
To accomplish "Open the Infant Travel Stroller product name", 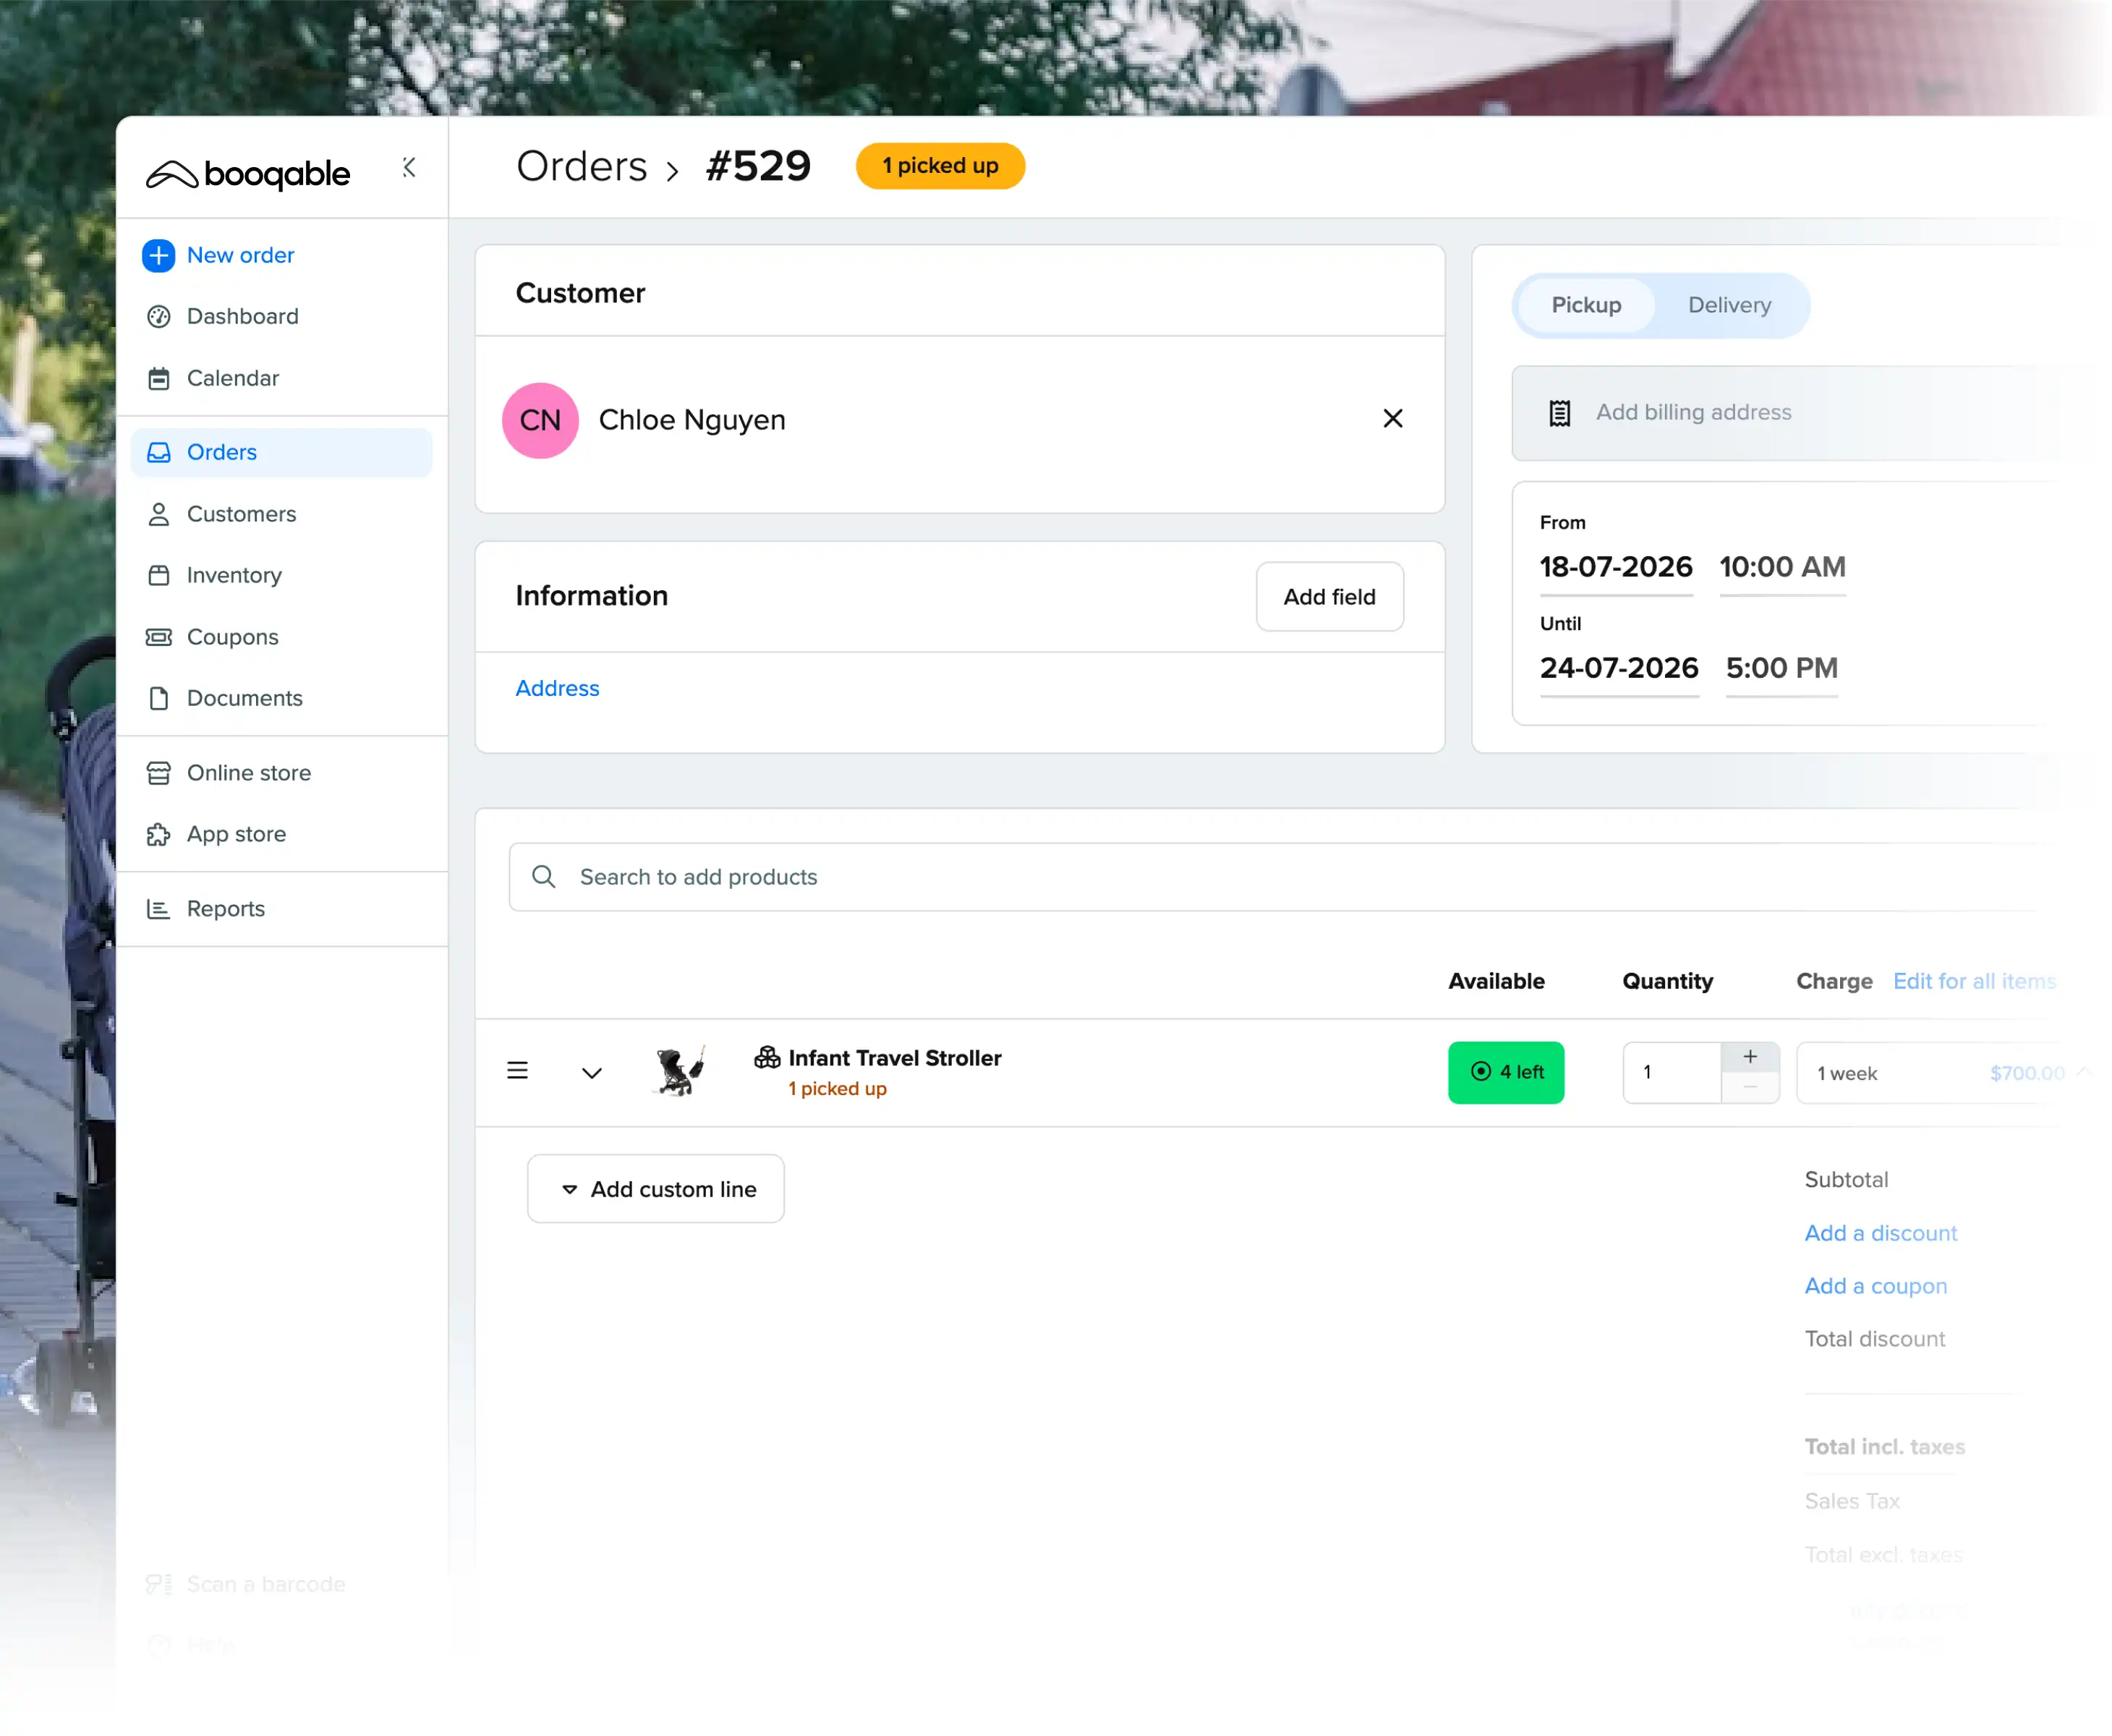I will click(x=894, y=1058).
